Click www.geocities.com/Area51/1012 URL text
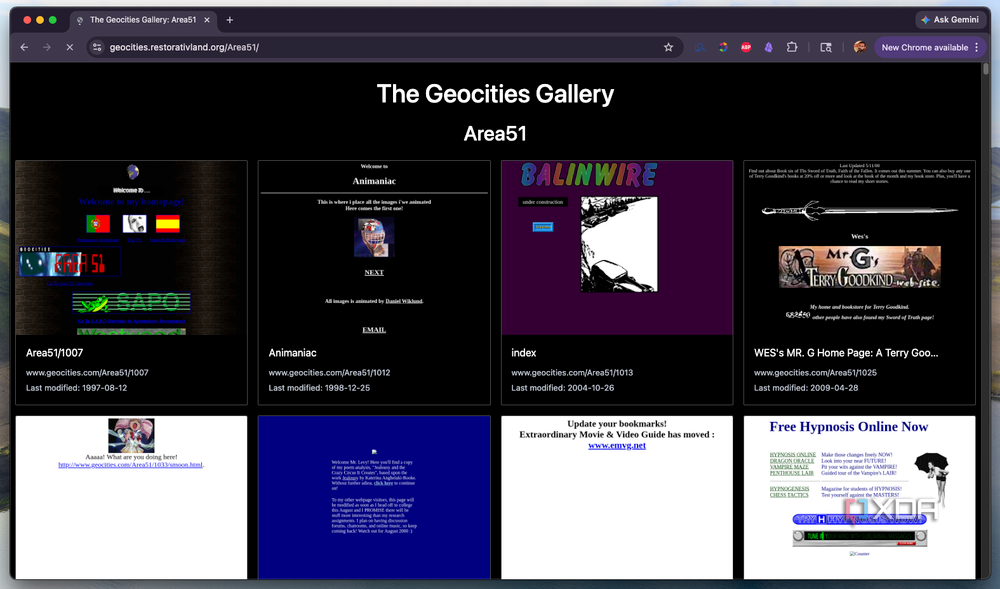The width and height of the screenshot is (1000, 589). tap(329, 372)
